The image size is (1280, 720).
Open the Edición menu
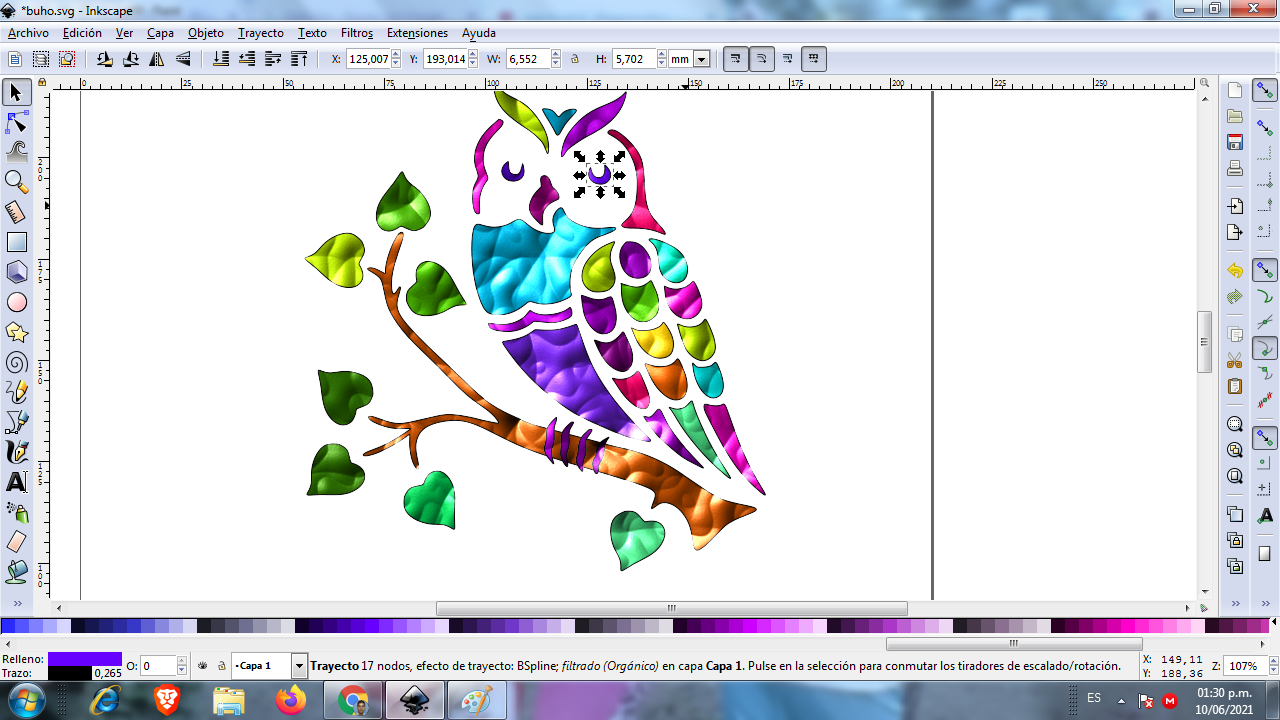82,33
